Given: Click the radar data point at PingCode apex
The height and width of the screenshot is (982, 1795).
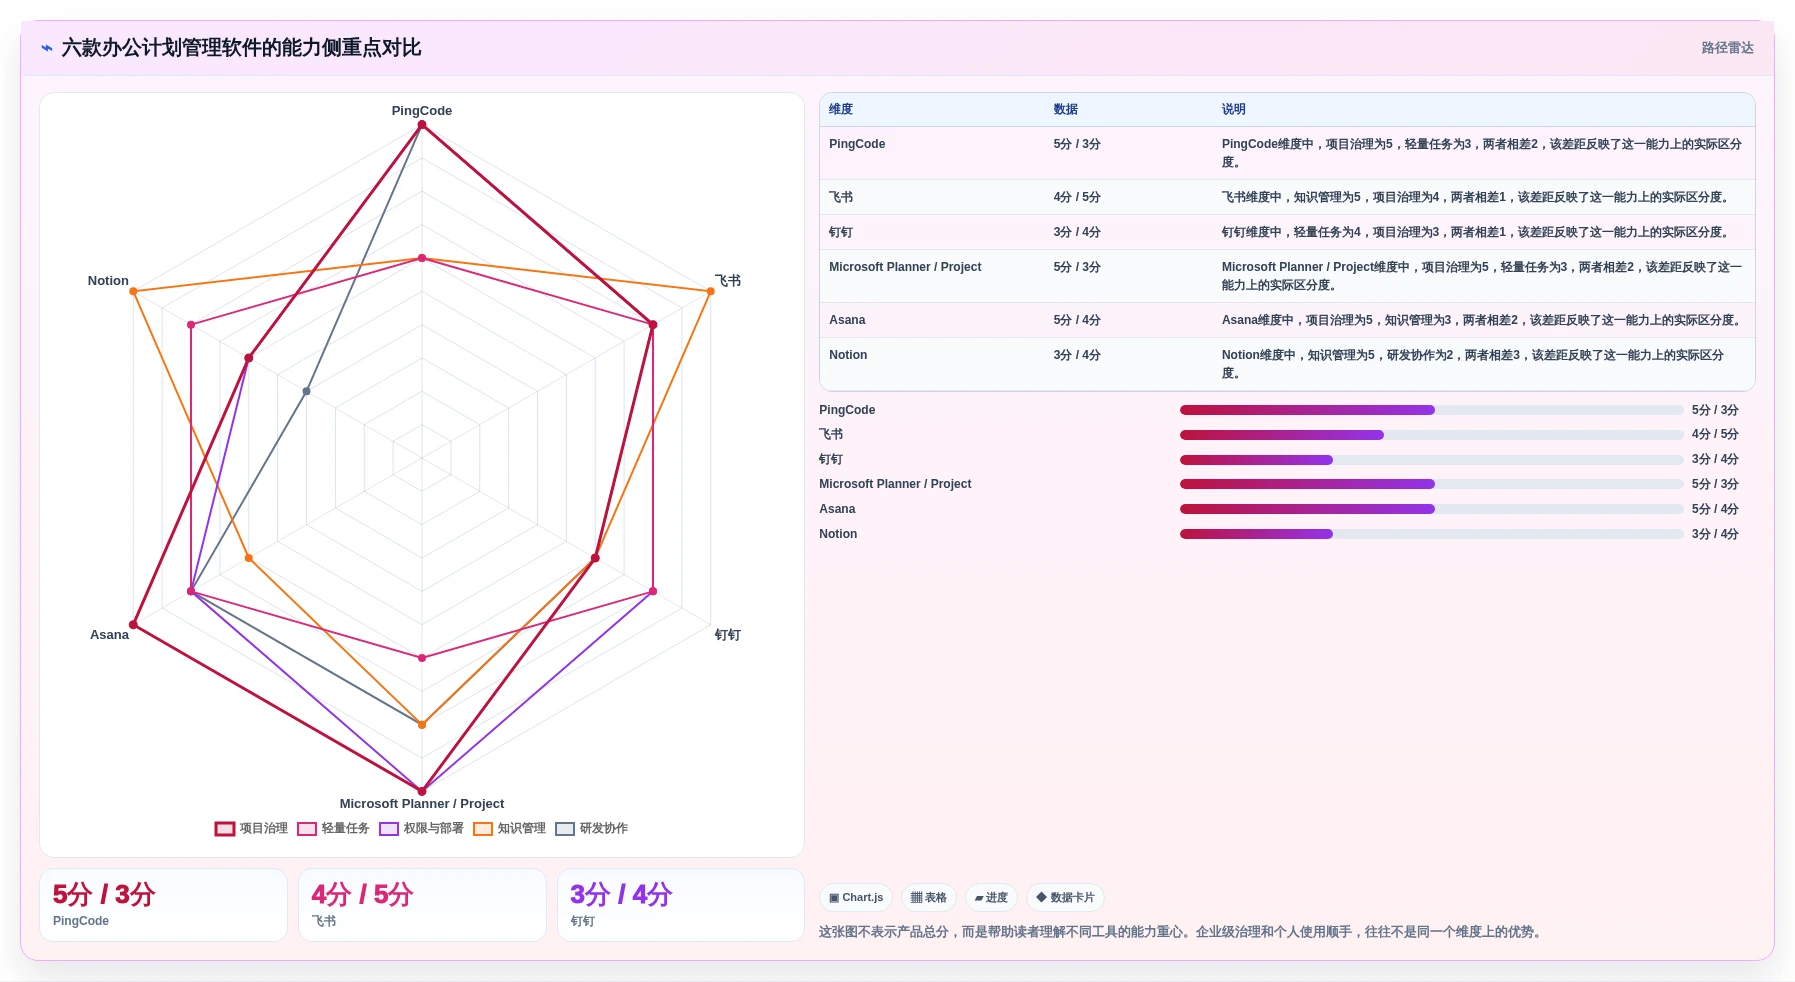Looking at the screenshot, I should point(422,125).
